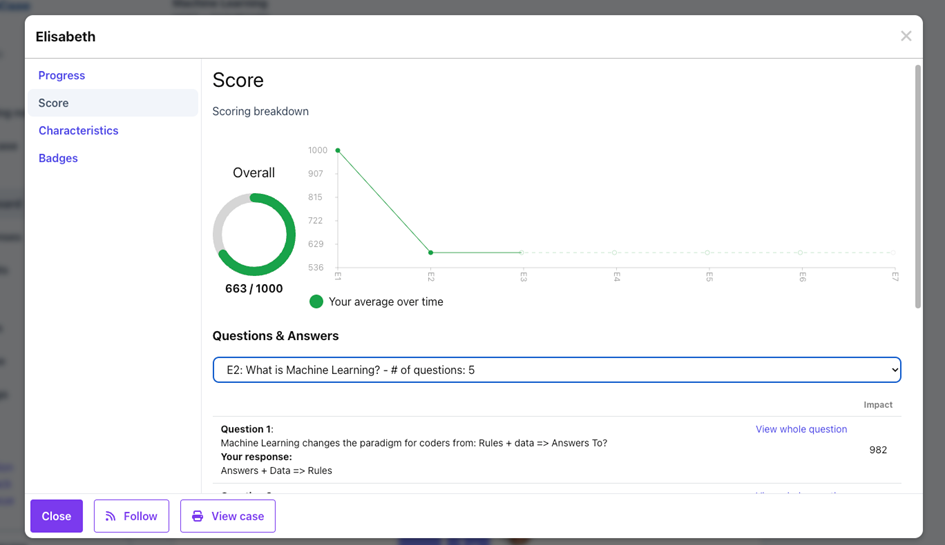Open View whole question link for Question 1
The width and height of the screenshot is (945, 545).
coord(801,429)
